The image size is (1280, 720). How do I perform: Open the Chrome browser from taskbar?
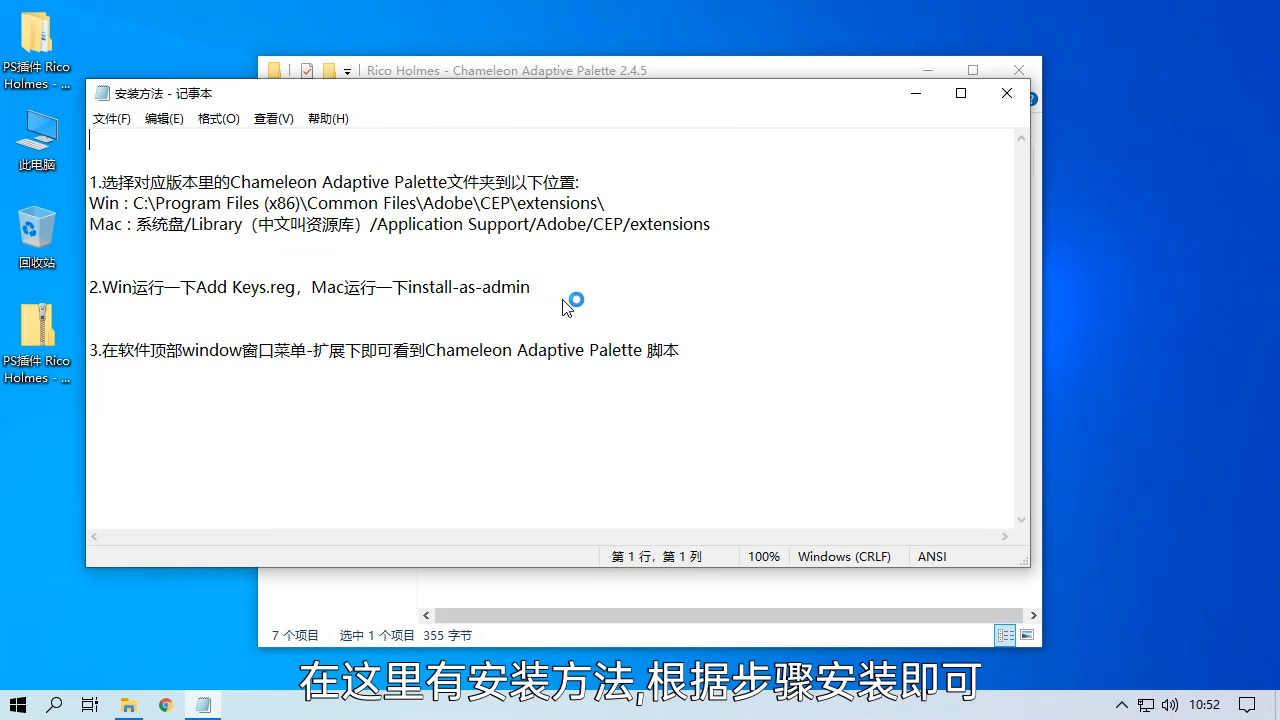(165, 705)
